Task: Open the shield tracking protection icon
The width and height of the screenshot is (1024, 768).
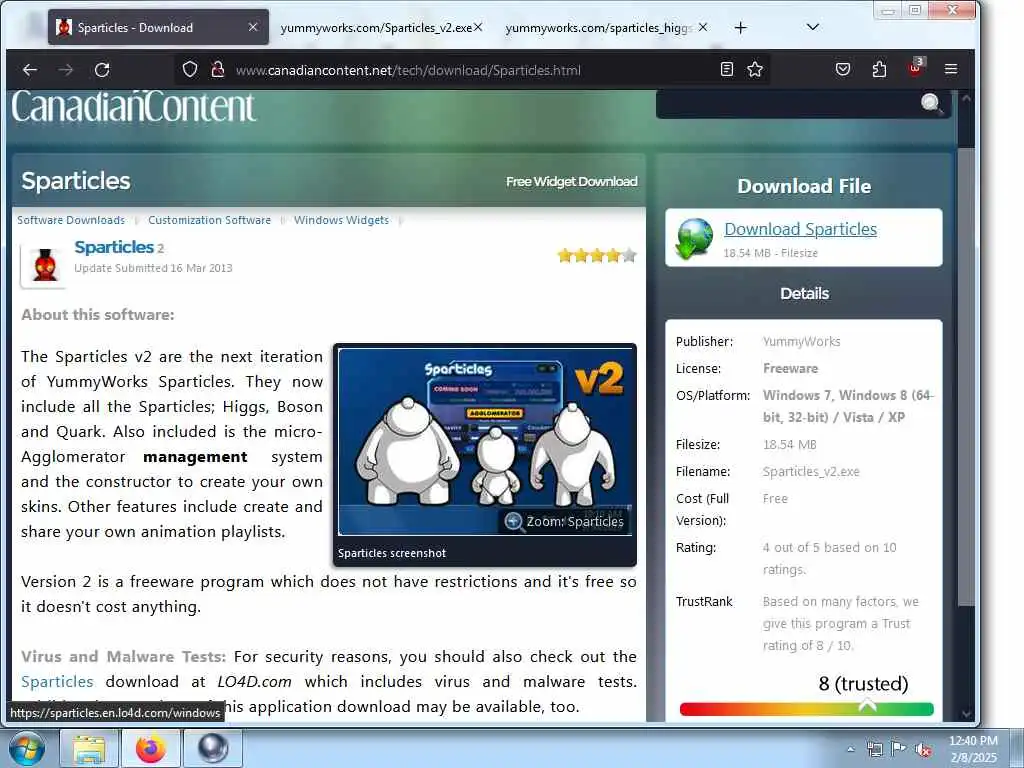Action: [189, 69]
